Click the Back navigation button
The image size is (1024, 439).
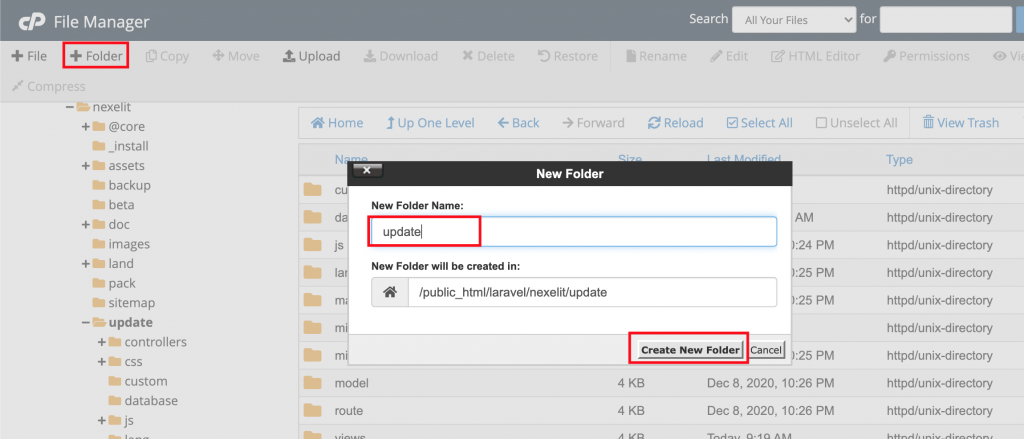519,123
